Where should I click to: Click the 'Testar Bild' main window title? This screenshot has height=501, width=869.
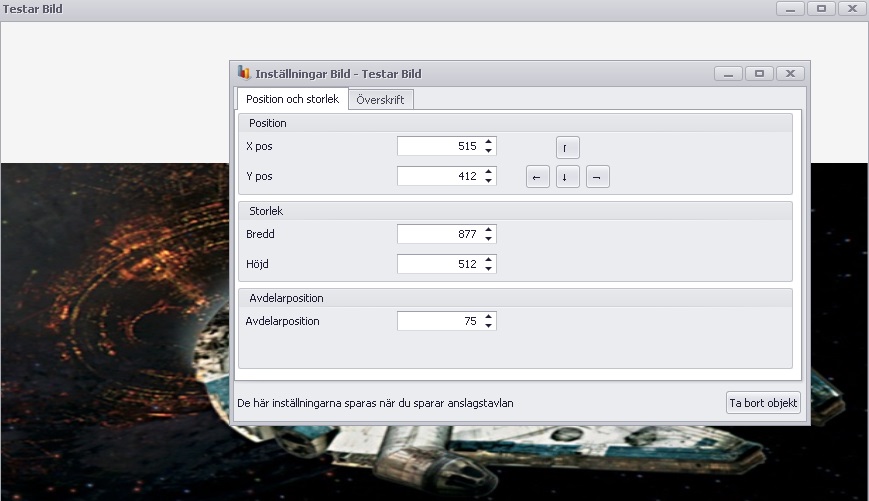(x=33, y=9)
